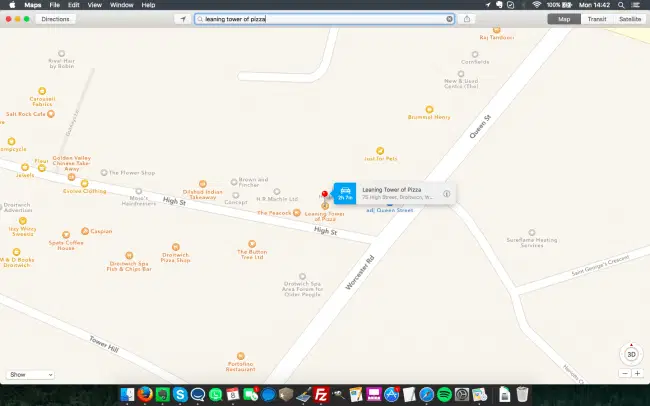This screenshot has height=406, width=650.
Task: Click the red pin on the map
Action: [325, 194]
